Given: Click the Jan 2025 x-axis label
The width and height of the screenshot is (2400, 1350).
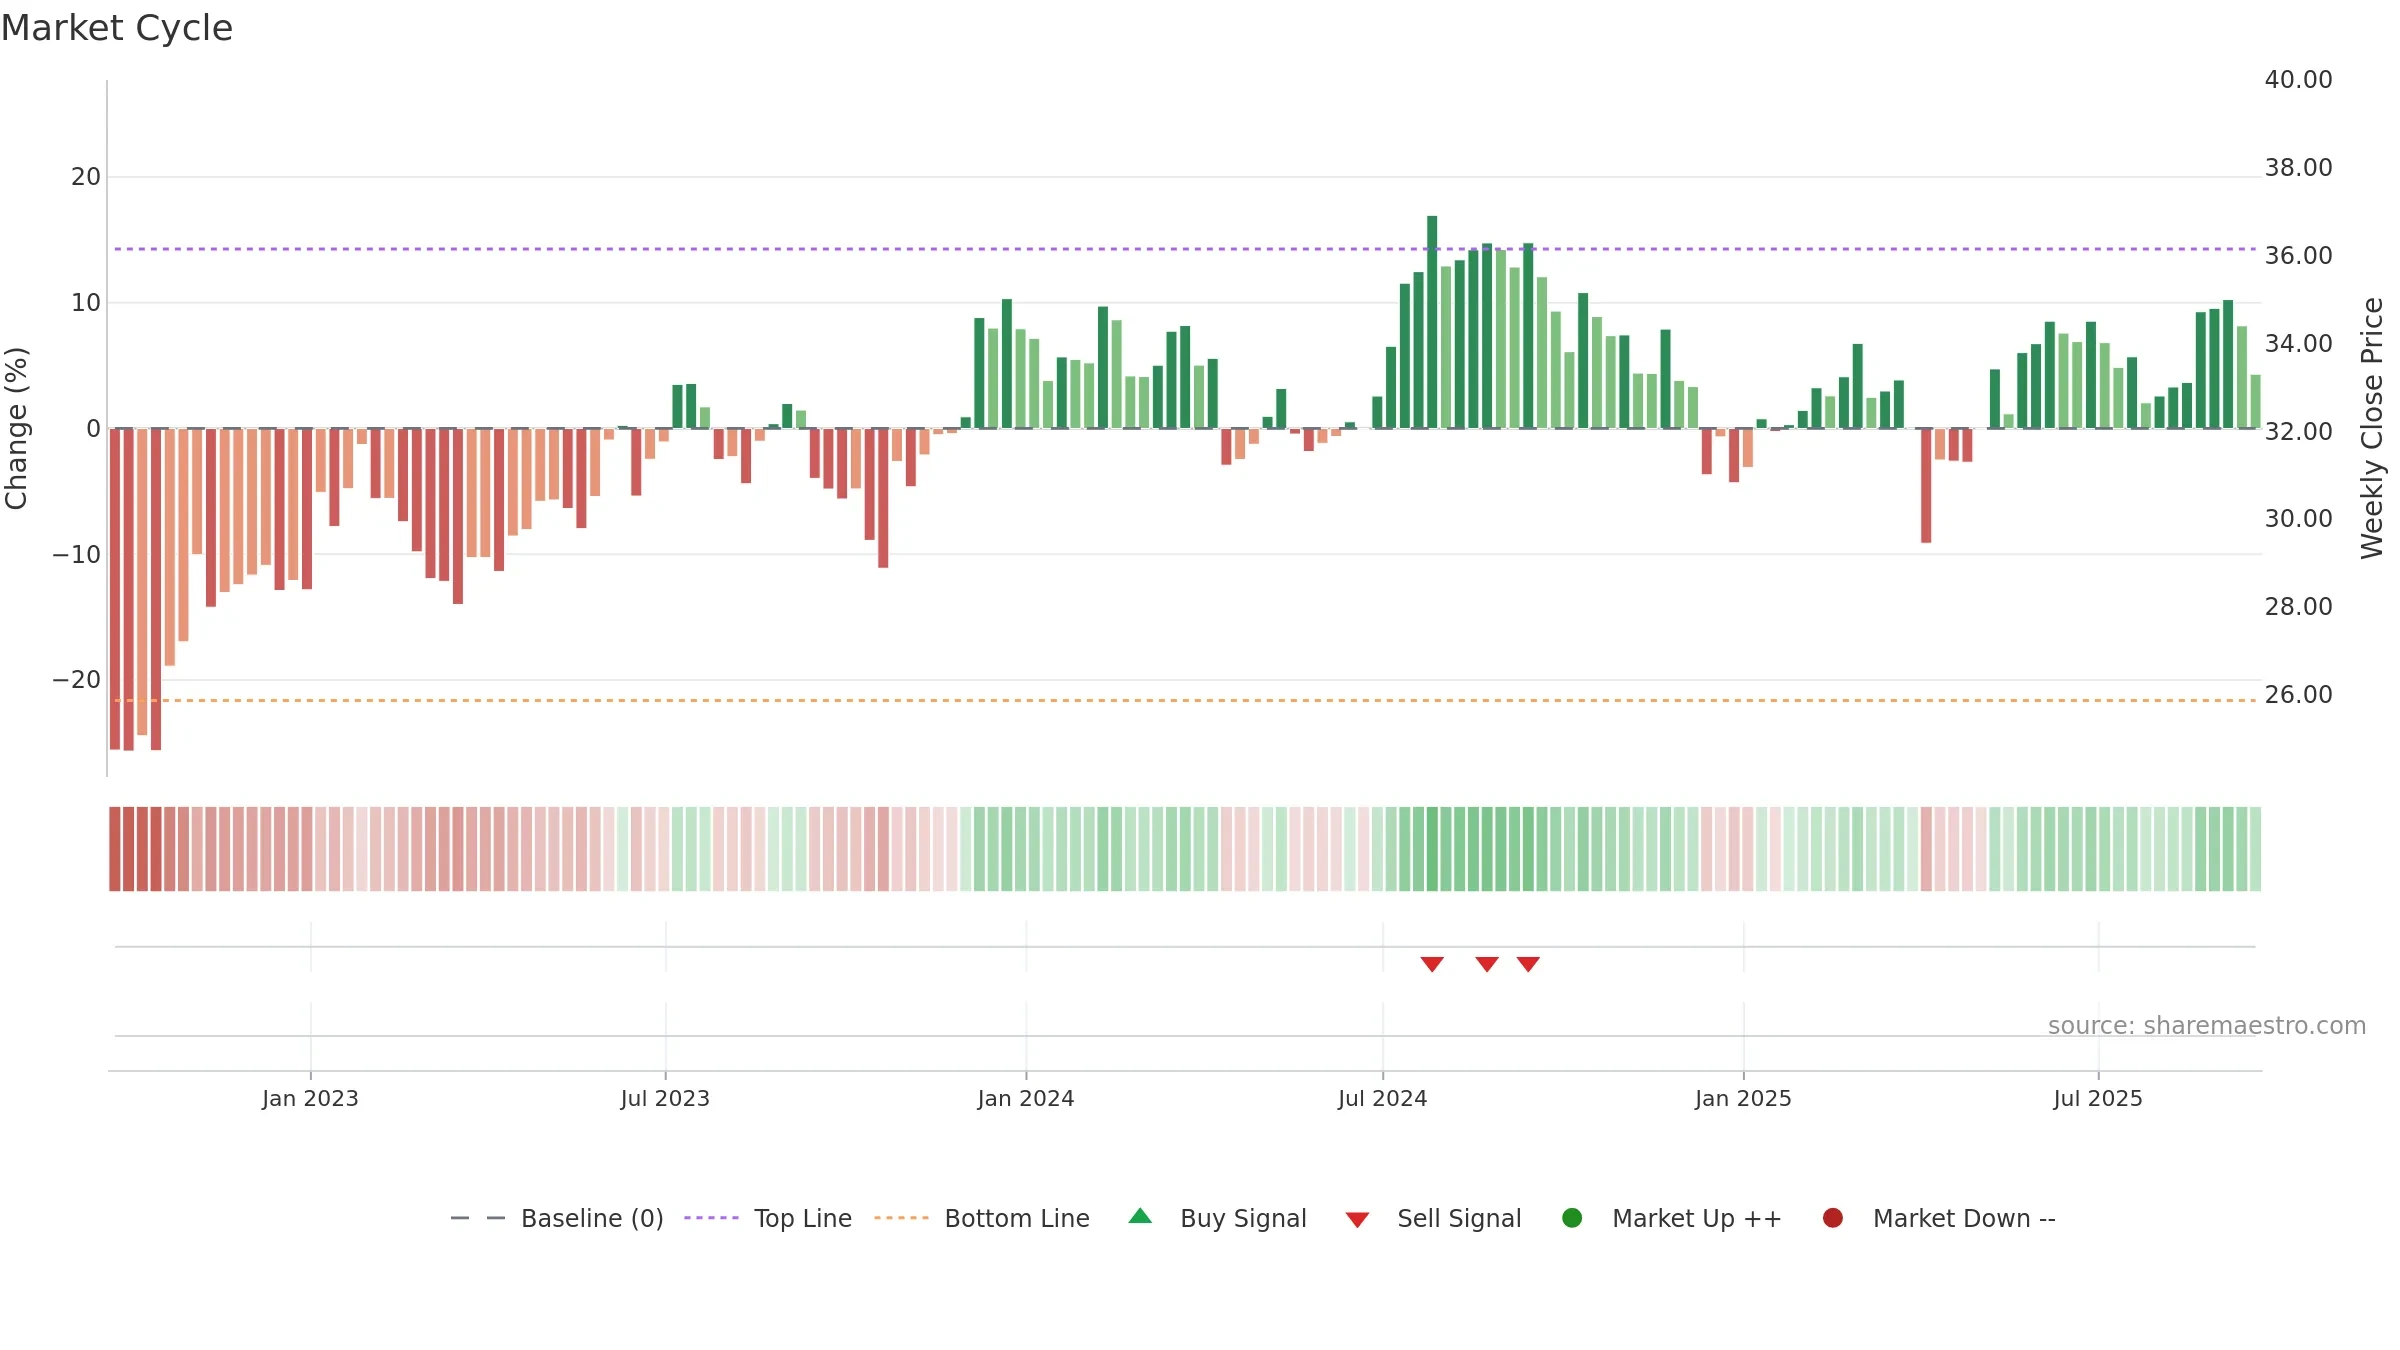Looking at the screenshot, I should point(1743,1098).
